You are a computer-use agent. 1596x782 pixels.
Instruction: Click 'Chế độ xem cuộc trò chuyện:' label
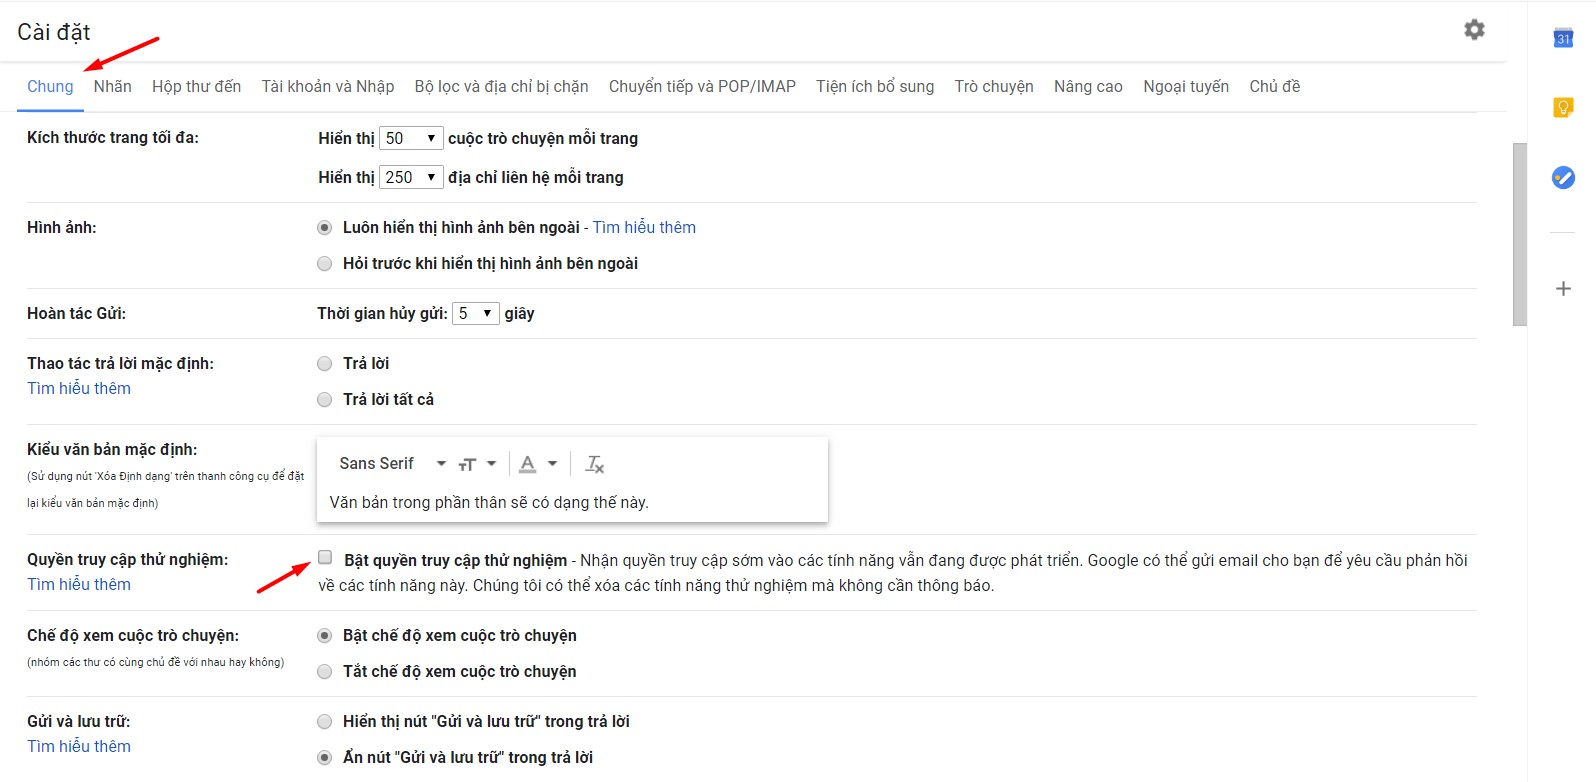(x=133, y=636)
